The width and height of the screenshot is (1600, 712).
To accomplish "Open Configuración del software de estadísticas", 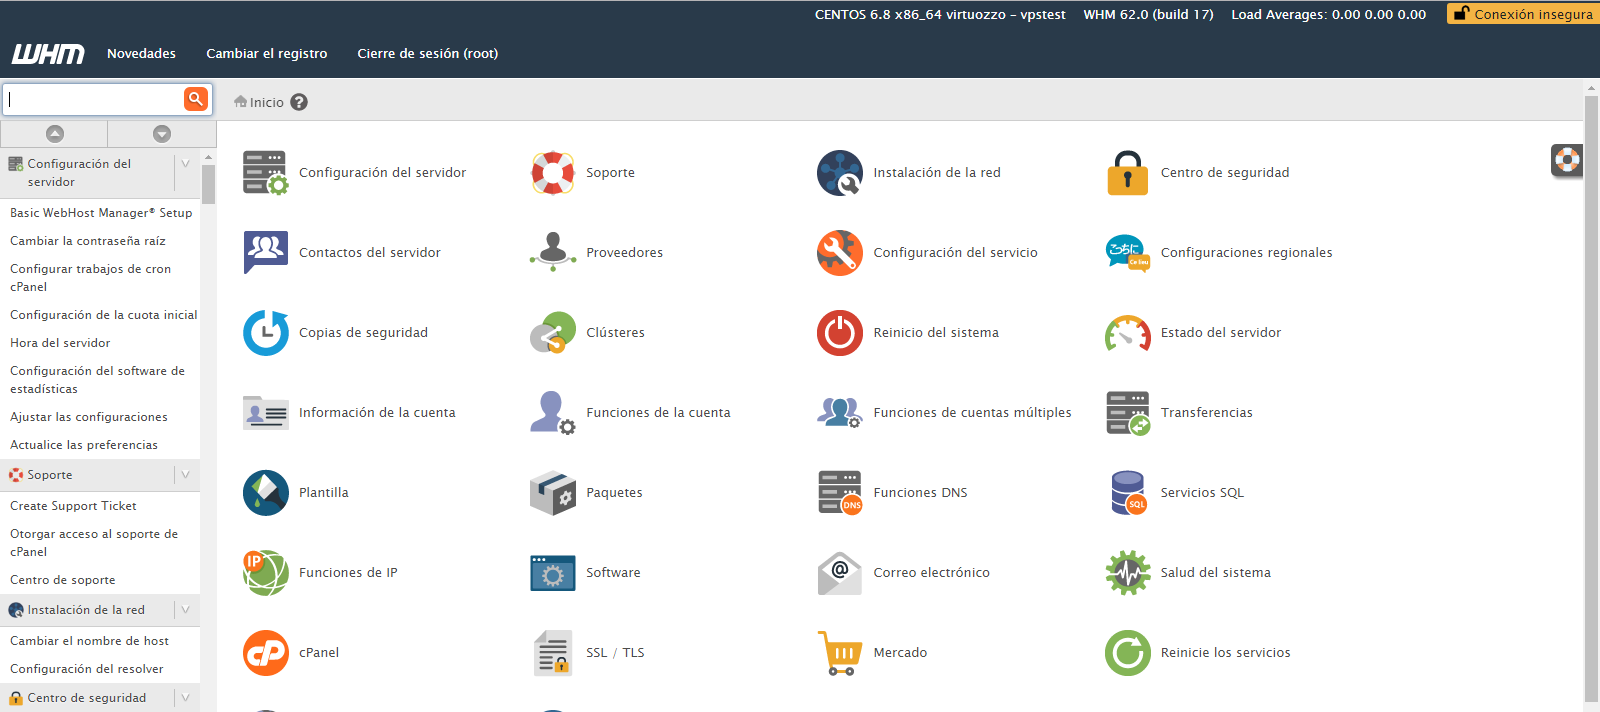I will pyautogui.click(x=98, y=380).
